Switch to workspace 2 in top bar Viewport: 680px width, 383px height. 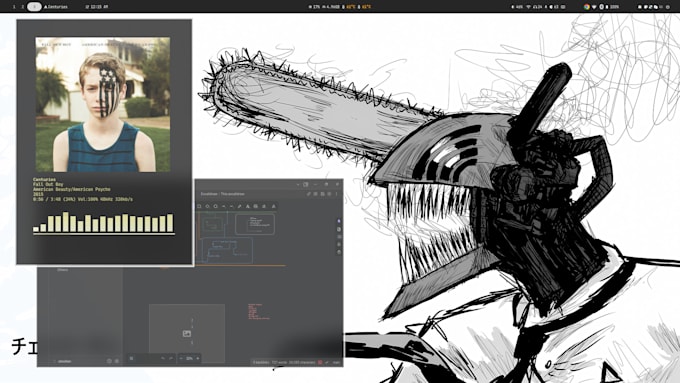tap(23, 7)
